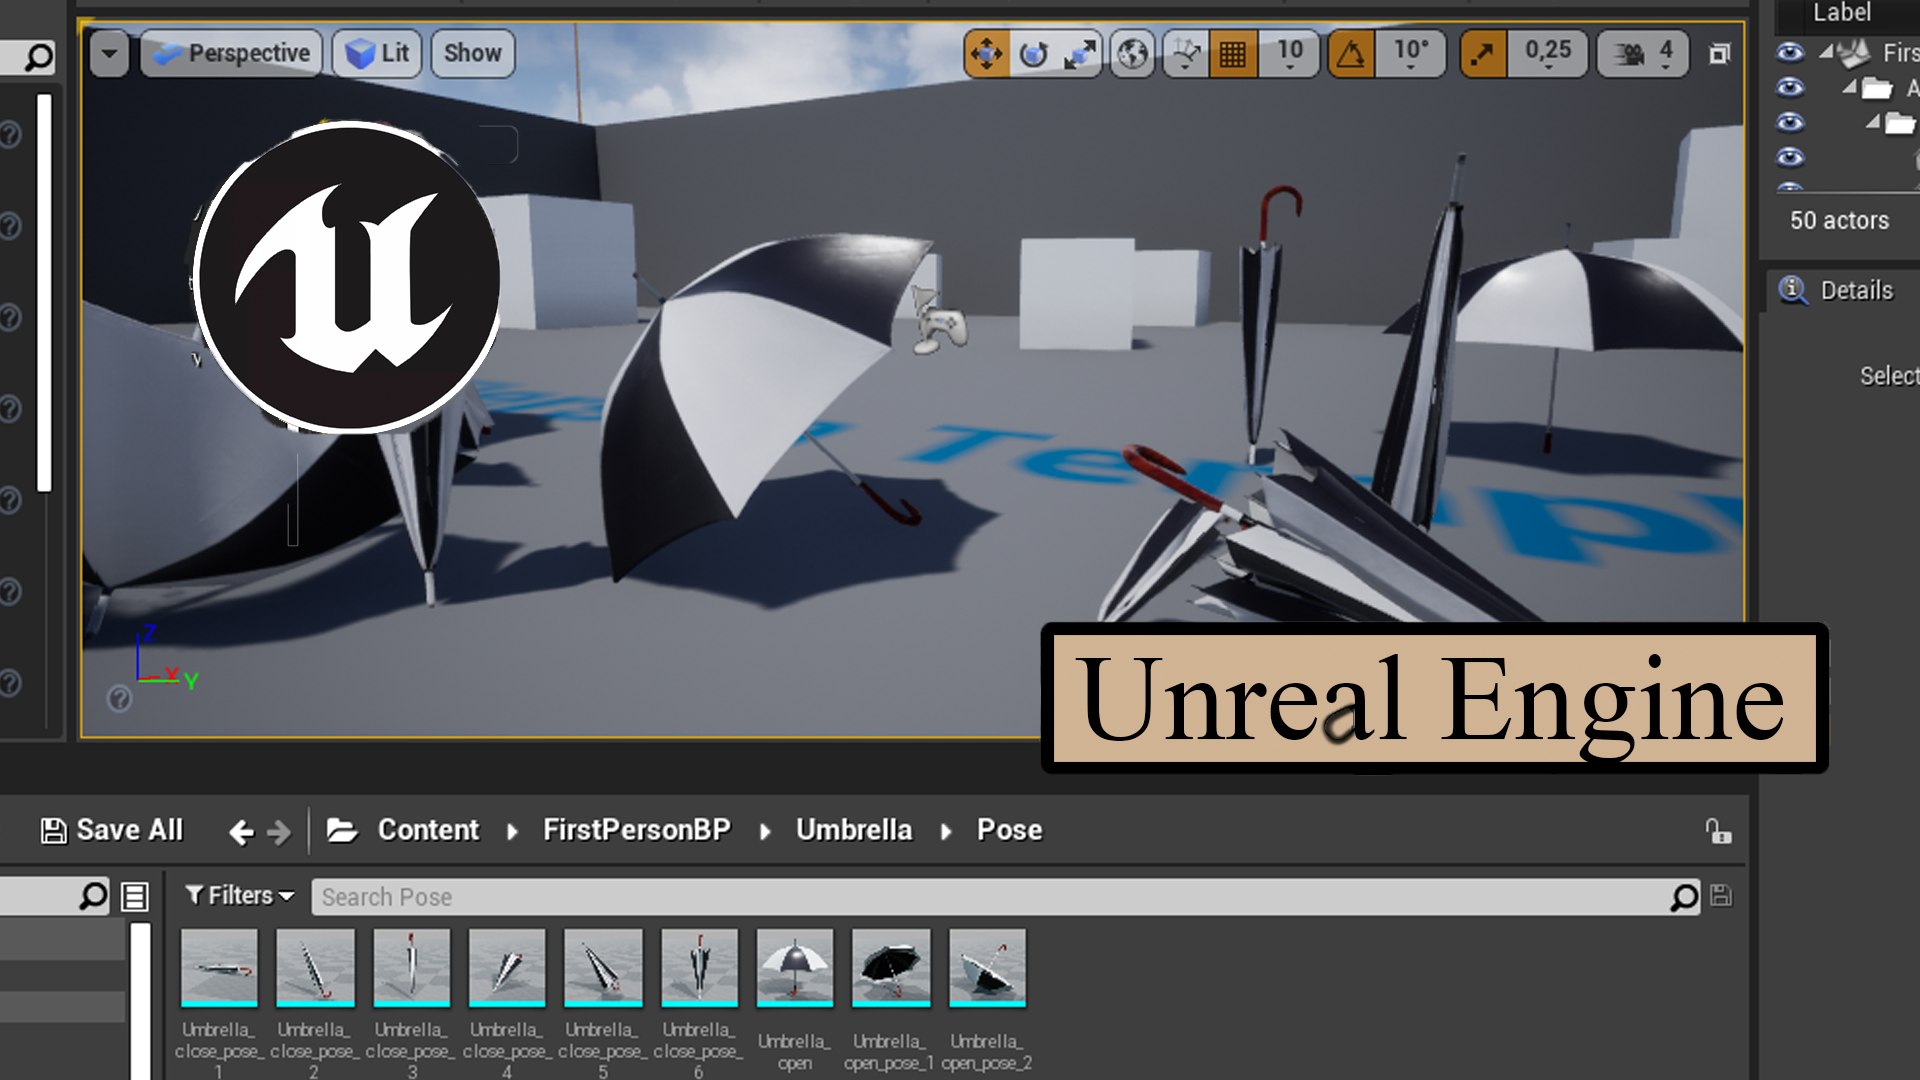The height and width of the screenshot is (1080, 1920).
Task: Click Save All in content browser
Action: 112,830
